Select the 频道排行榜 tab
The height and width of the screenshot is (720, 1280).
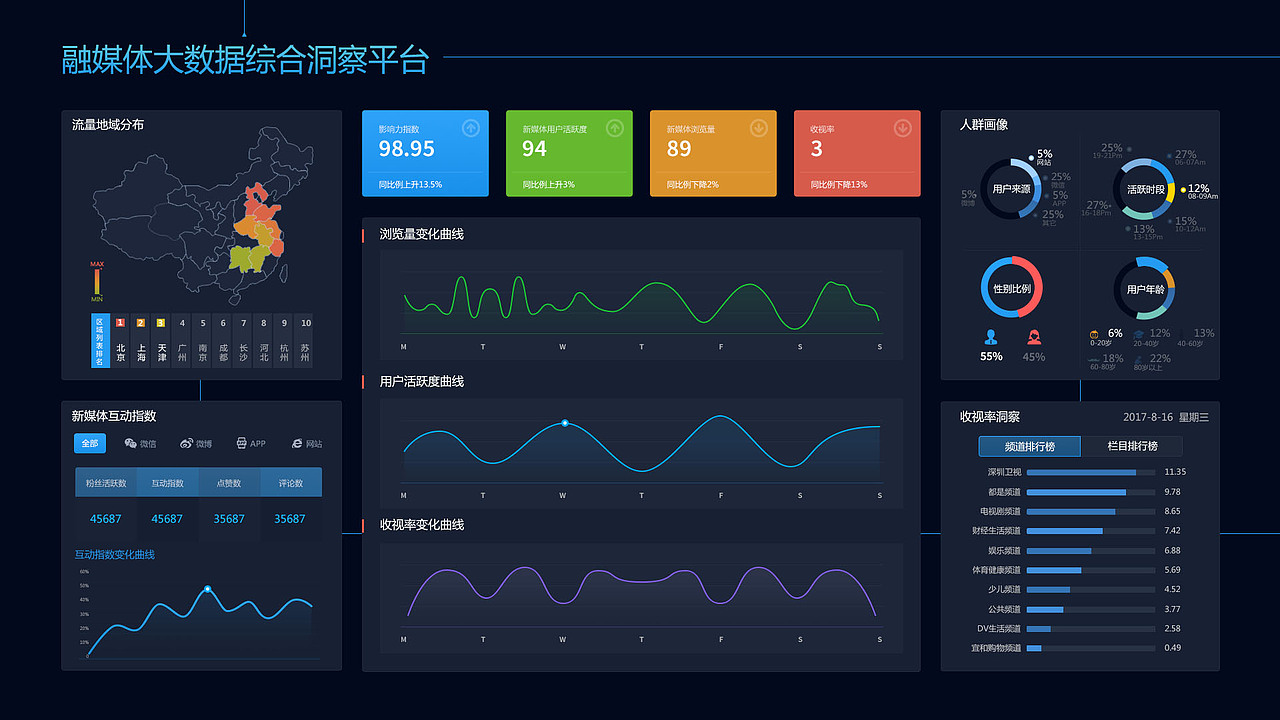(1031, 446)
